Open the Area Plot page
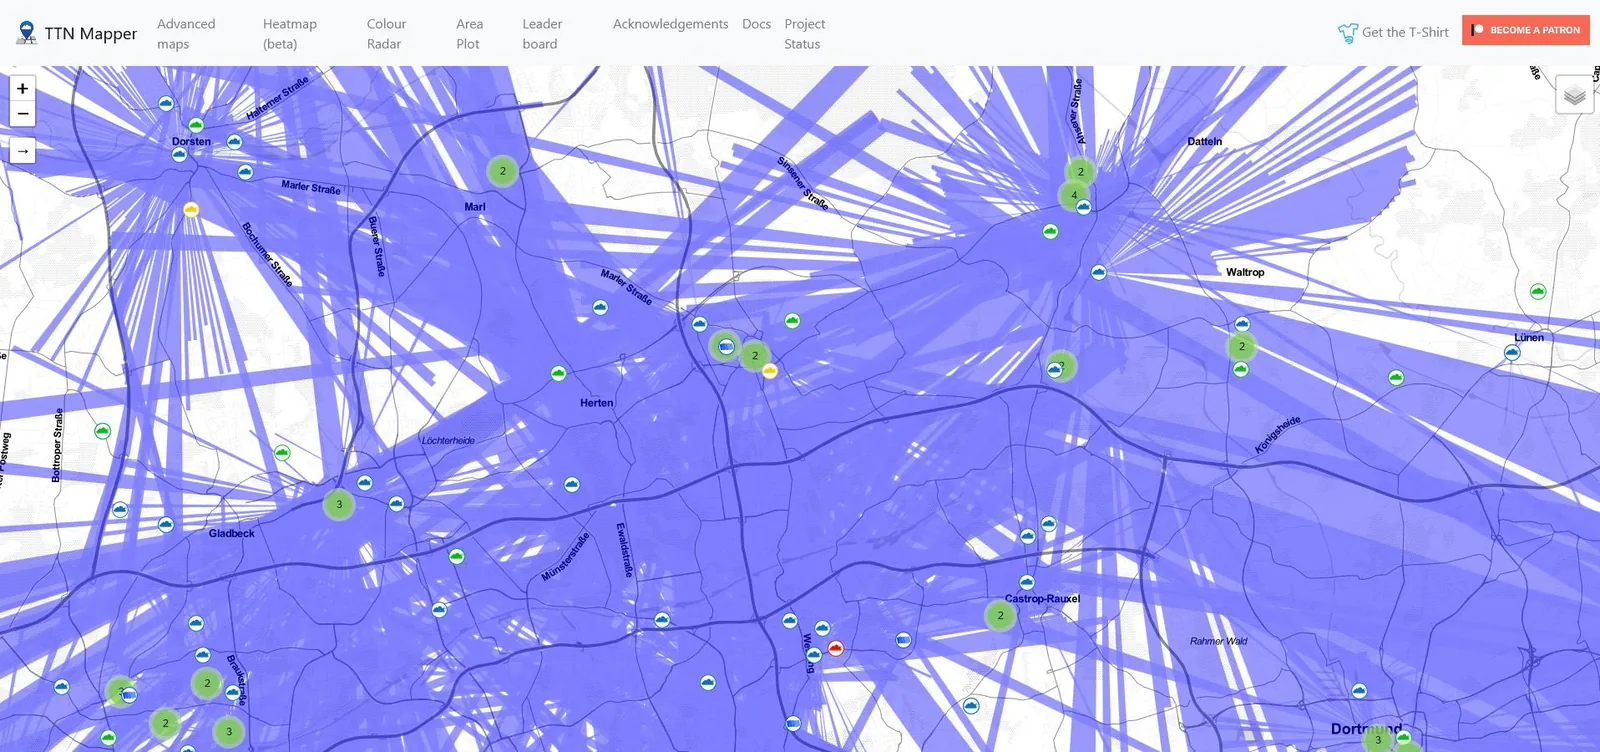1600x752 pixels. point(469,33)
